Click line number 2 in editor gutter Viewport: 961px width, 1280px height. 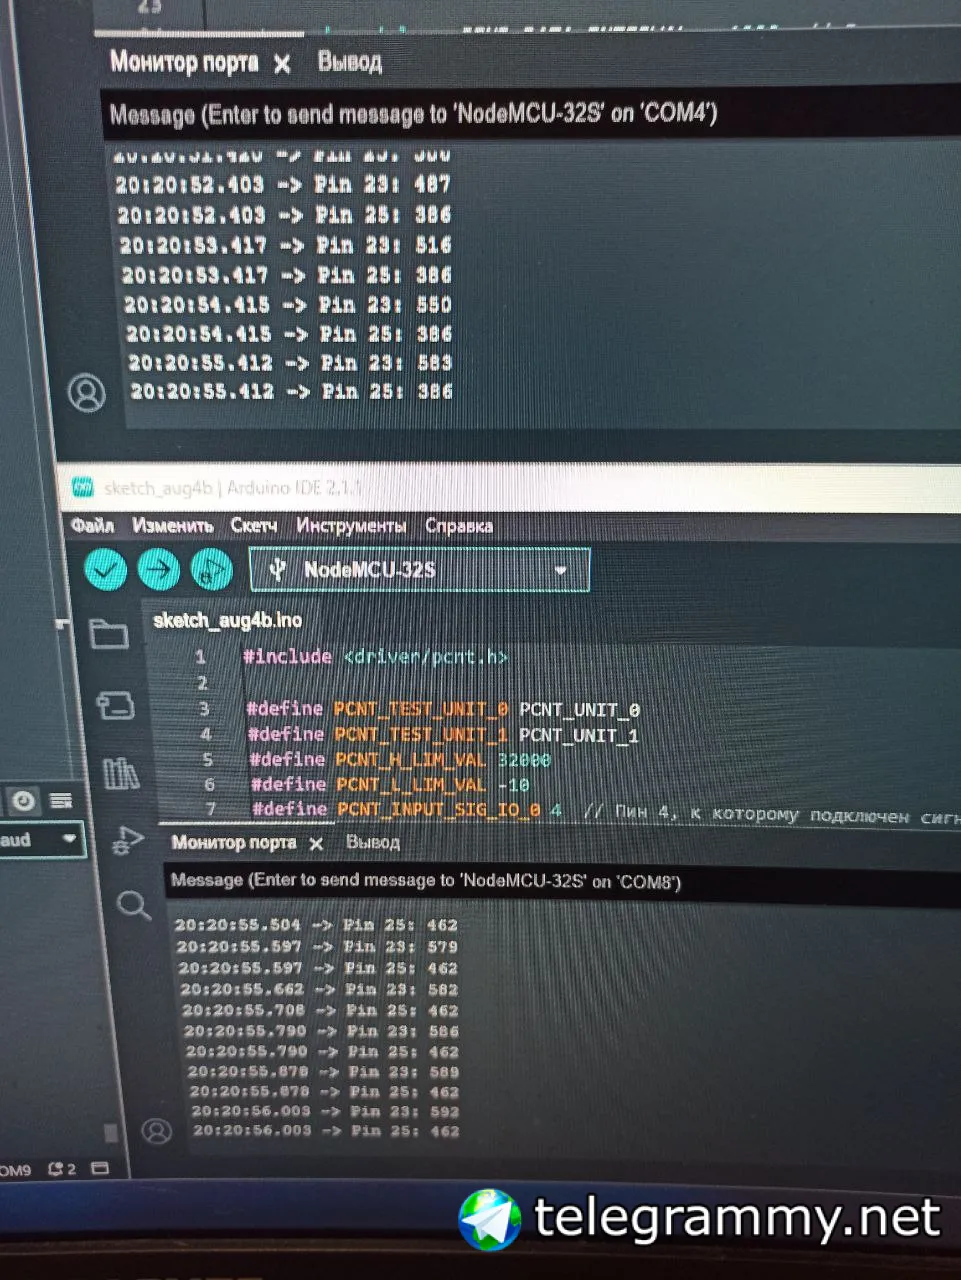tap(202, 682)
